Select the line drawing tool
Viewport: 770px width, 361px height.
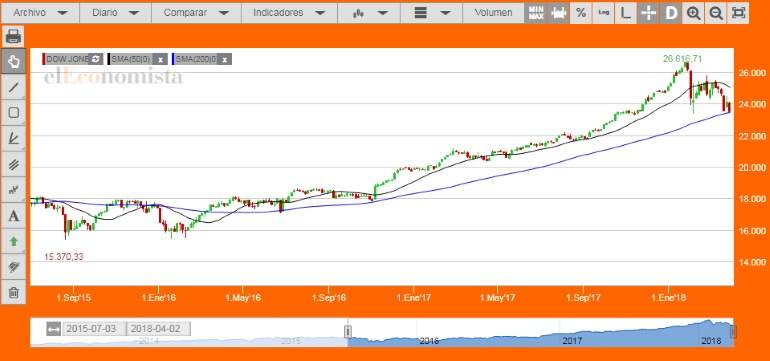14,87
